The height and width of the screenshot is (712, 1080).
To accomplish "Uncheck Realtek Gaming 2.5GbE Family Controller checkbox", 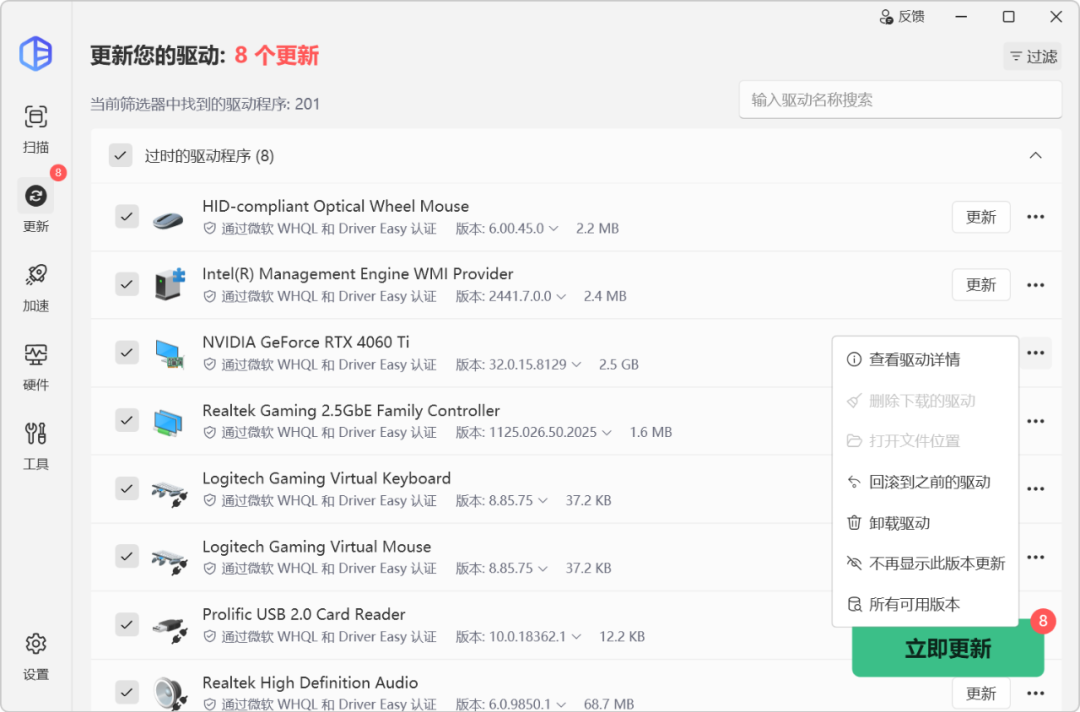I will point(127,420).
